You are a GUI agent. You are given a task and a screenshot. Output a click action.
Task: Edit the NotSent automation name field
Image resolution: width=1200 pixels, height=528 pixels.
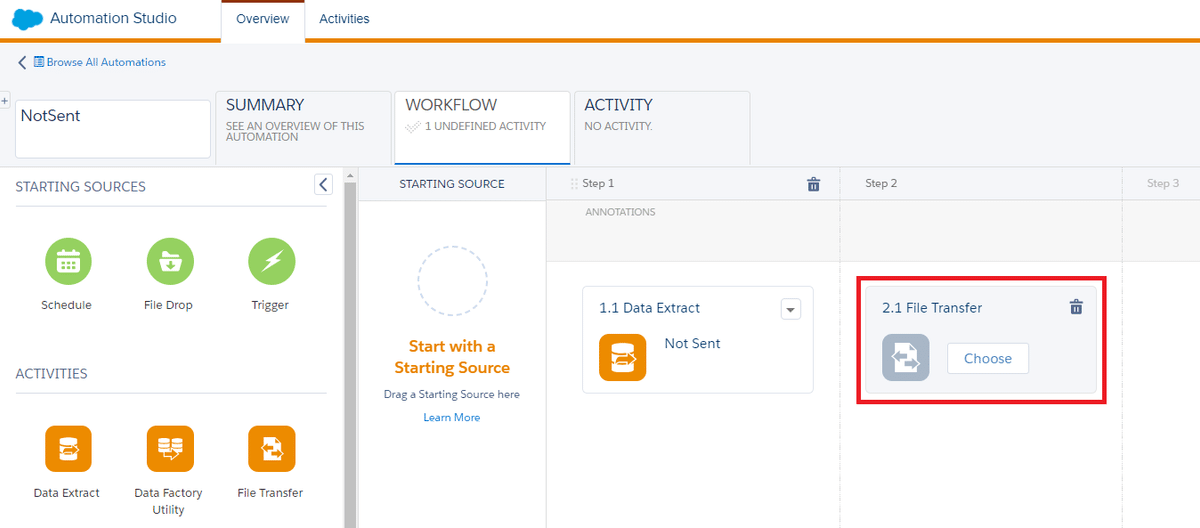pyautogui.click(x=113, y=128)
